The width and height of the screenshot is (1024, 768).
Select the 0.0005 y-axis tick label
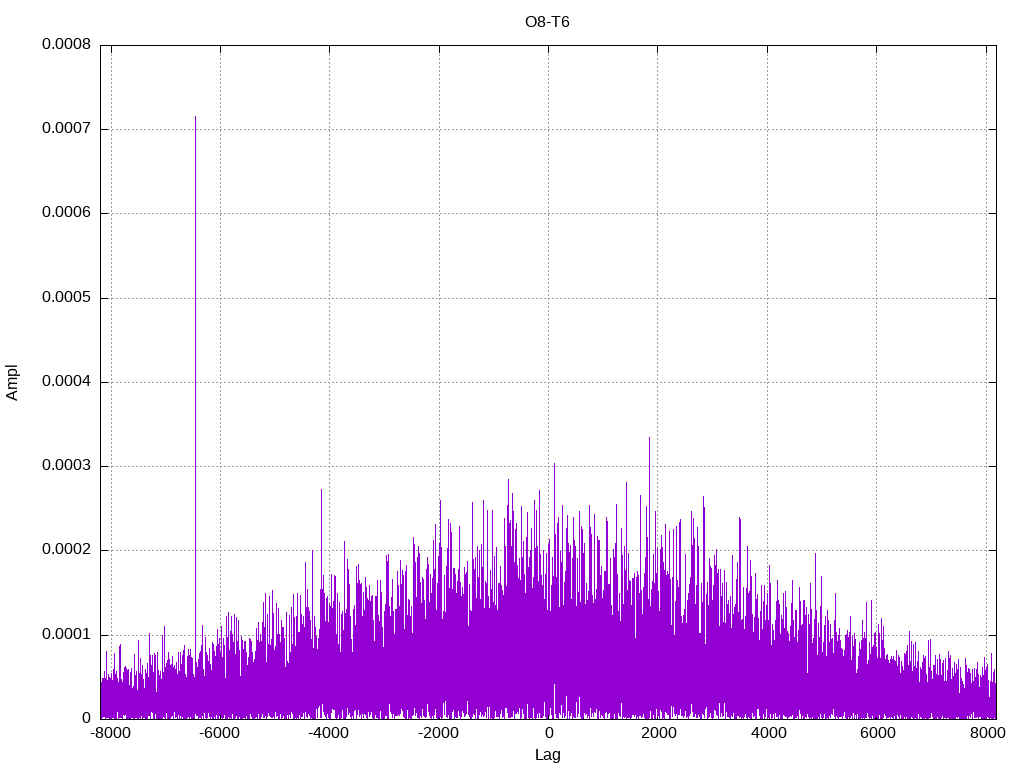tap(66, 298)
